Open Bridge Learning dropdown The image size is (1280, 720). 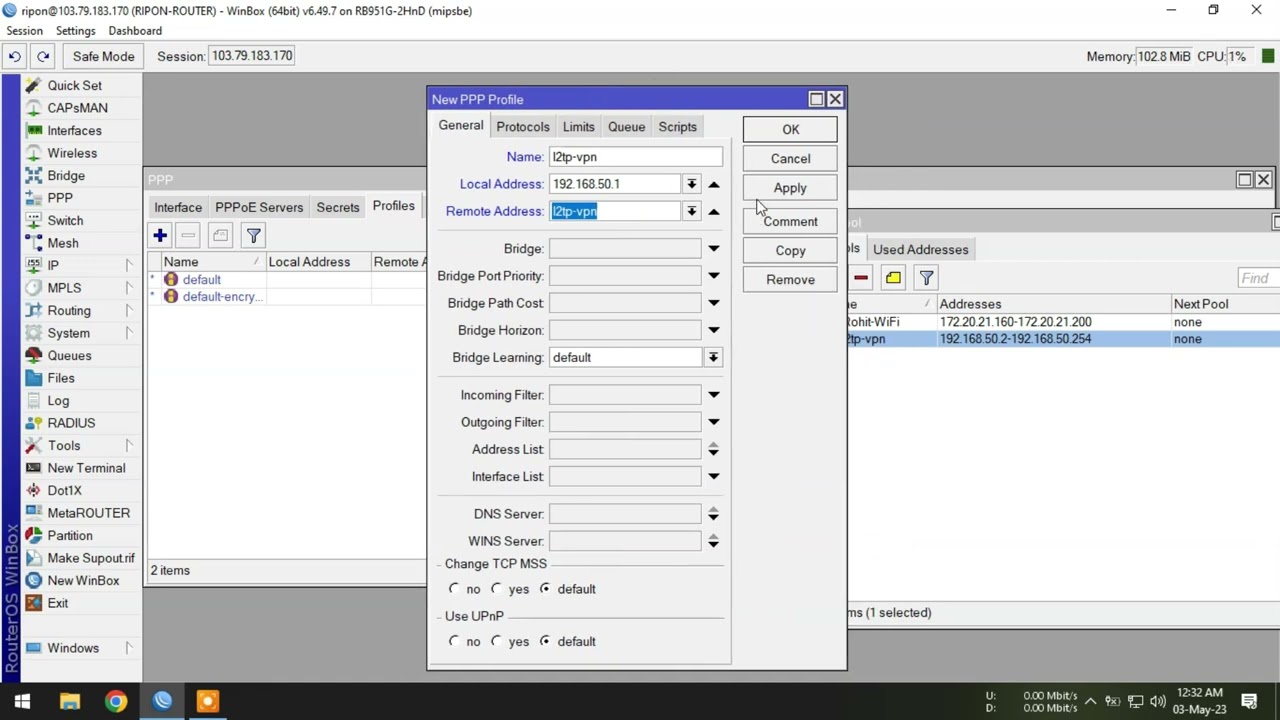pos(713,357)
